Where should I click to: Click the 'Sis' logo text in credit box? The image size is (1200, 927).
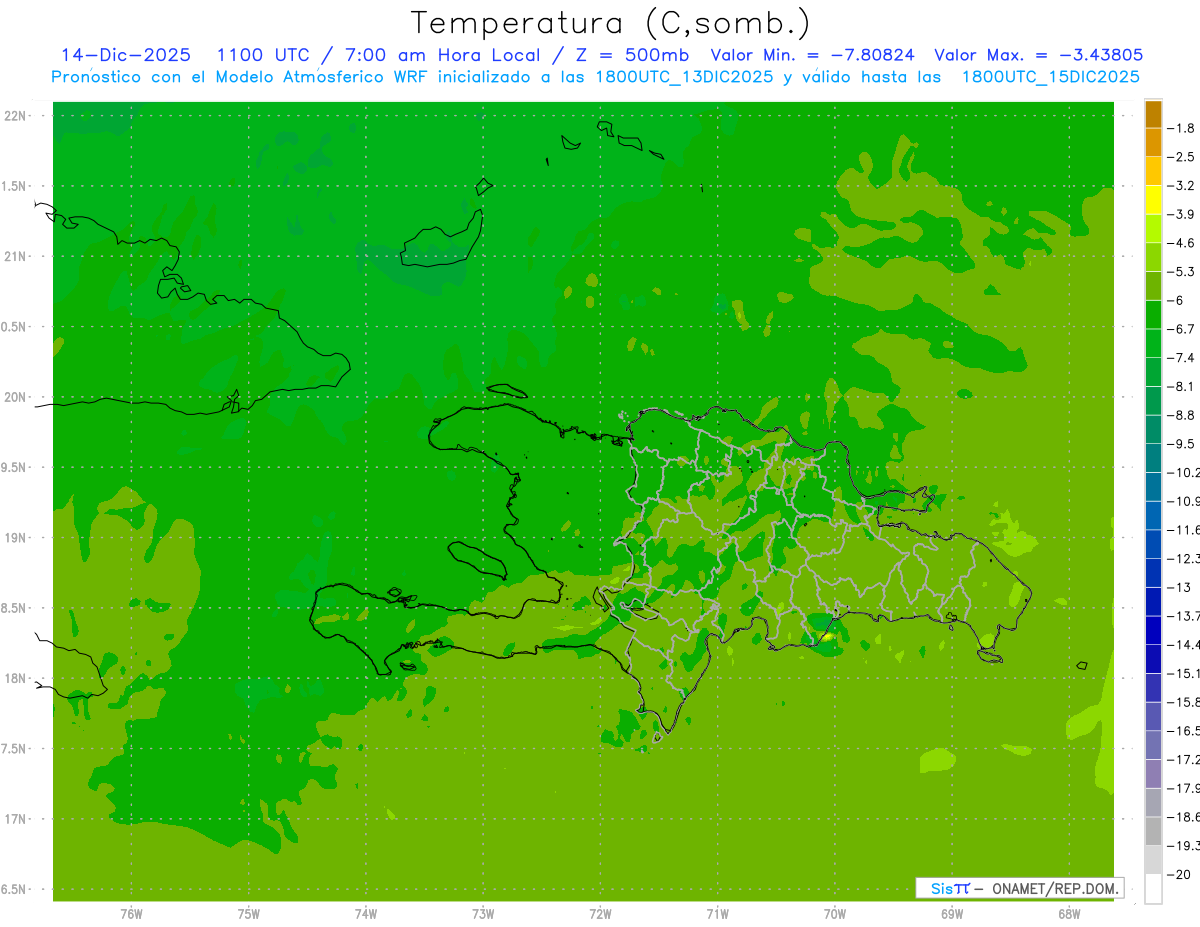pyautogui.click(x=941, y=888)
